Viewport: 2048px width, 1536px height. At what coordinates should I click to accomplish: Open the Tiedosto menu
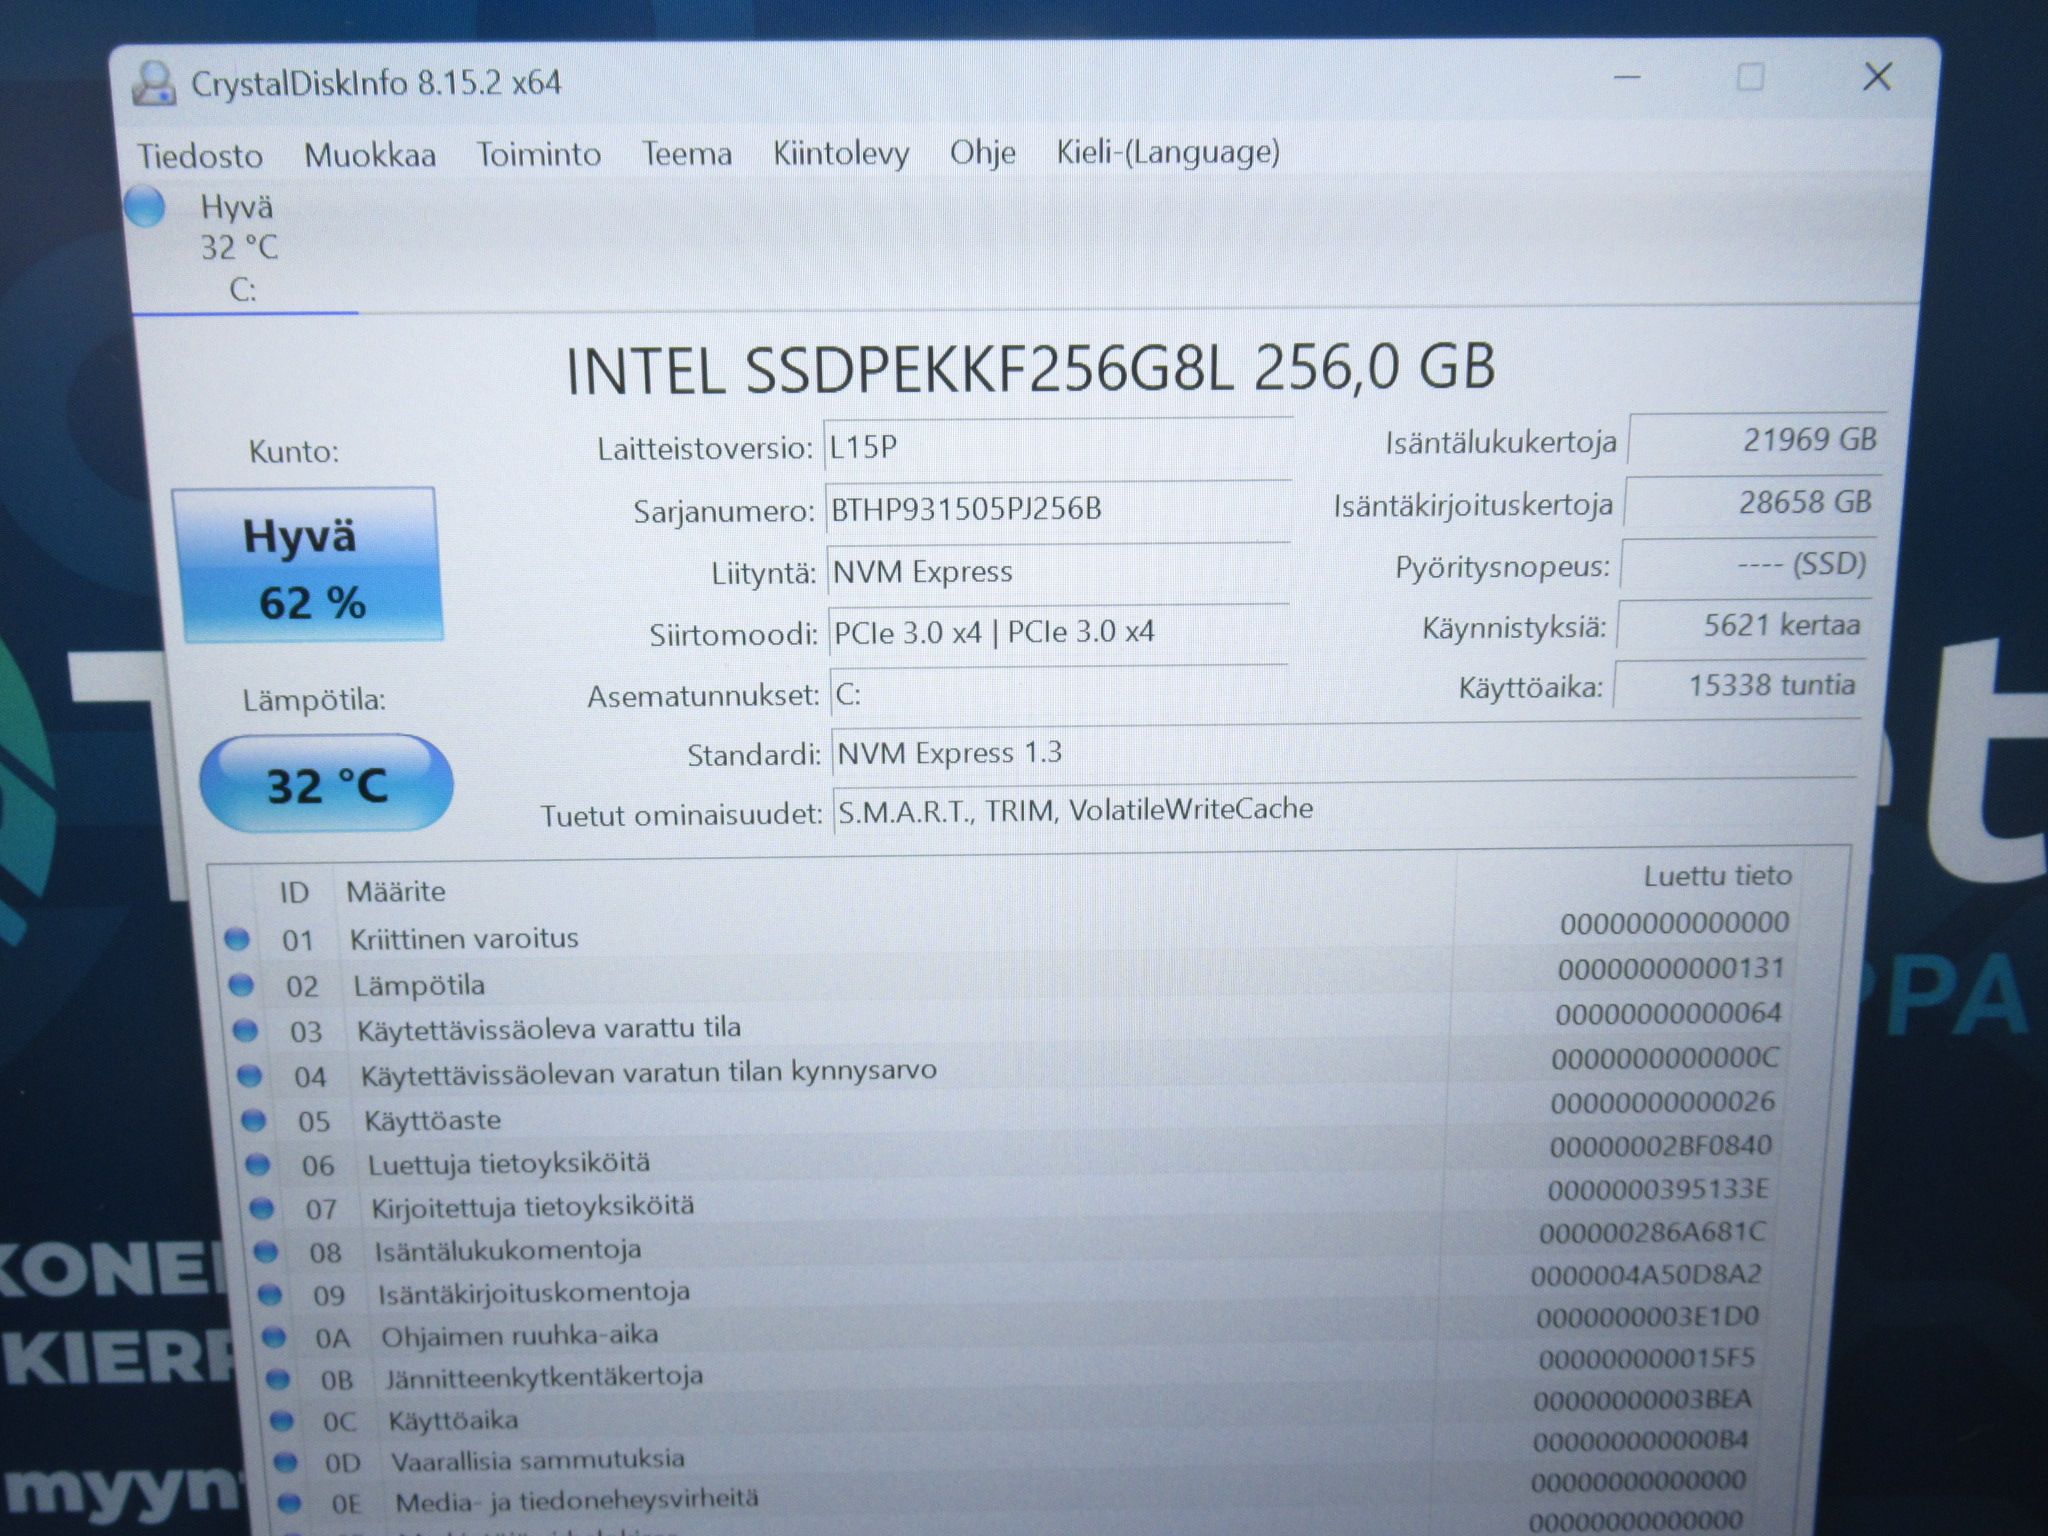coord(200,156)
